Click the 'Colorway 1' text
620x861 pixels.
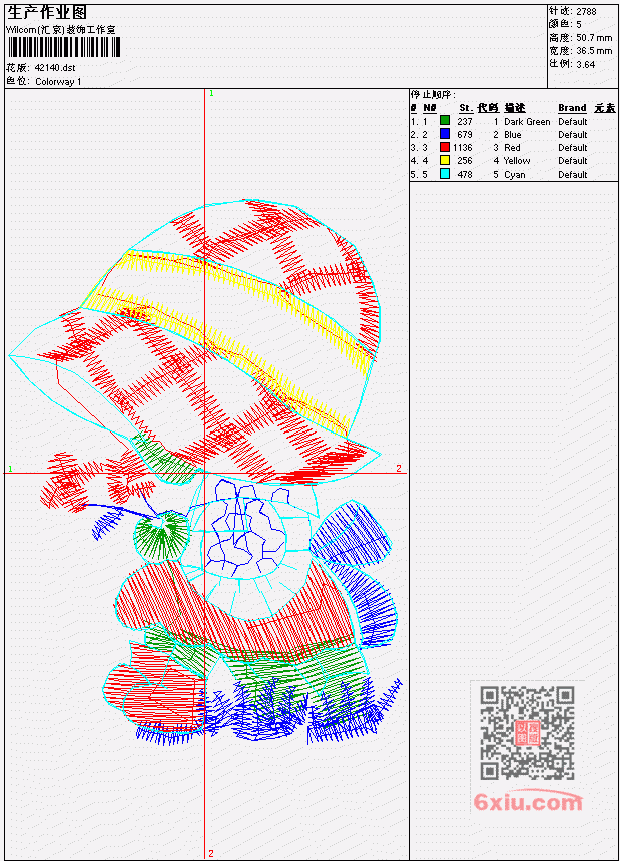[x=58, y=82]
